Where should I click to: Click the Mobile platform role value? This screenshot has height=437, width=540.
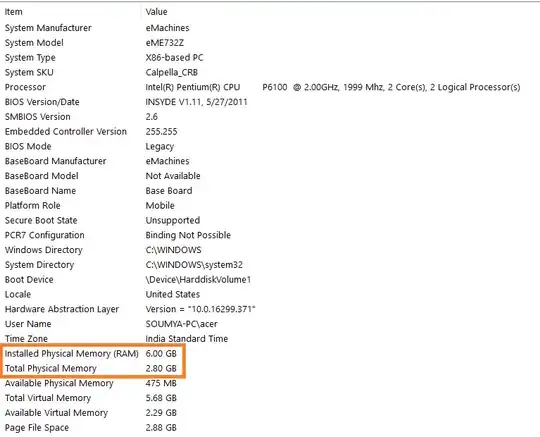pyautogui.click(x=160, y=206)
